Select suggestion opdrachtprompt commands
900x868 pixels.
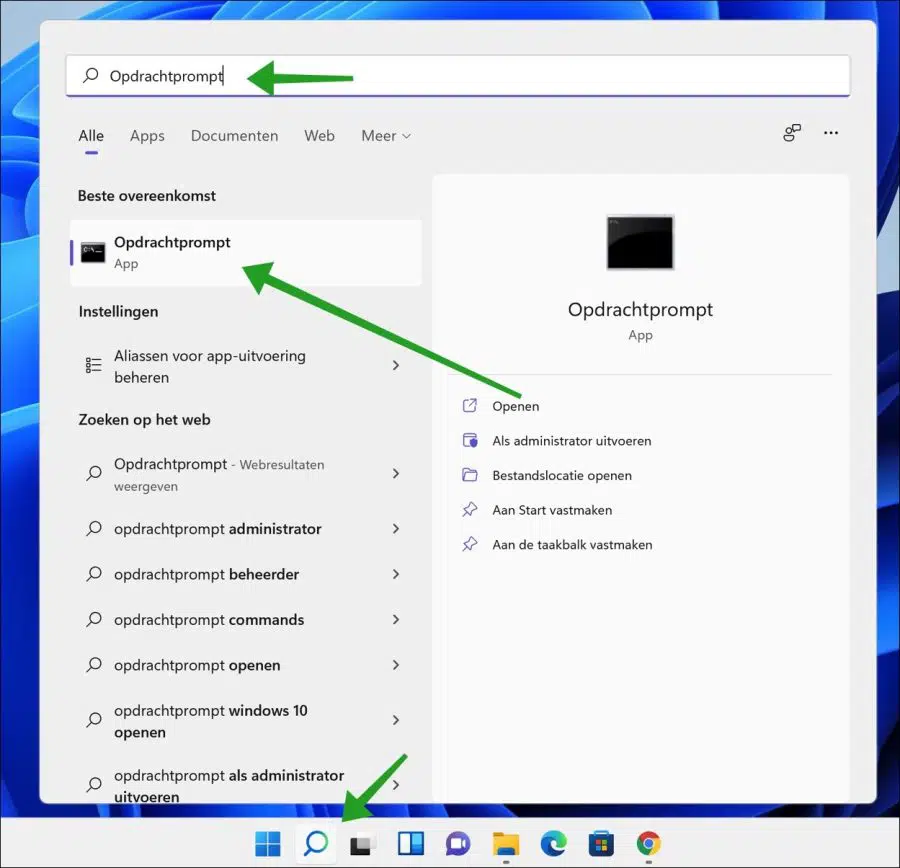pyautogui.click(x=246, y=619)
